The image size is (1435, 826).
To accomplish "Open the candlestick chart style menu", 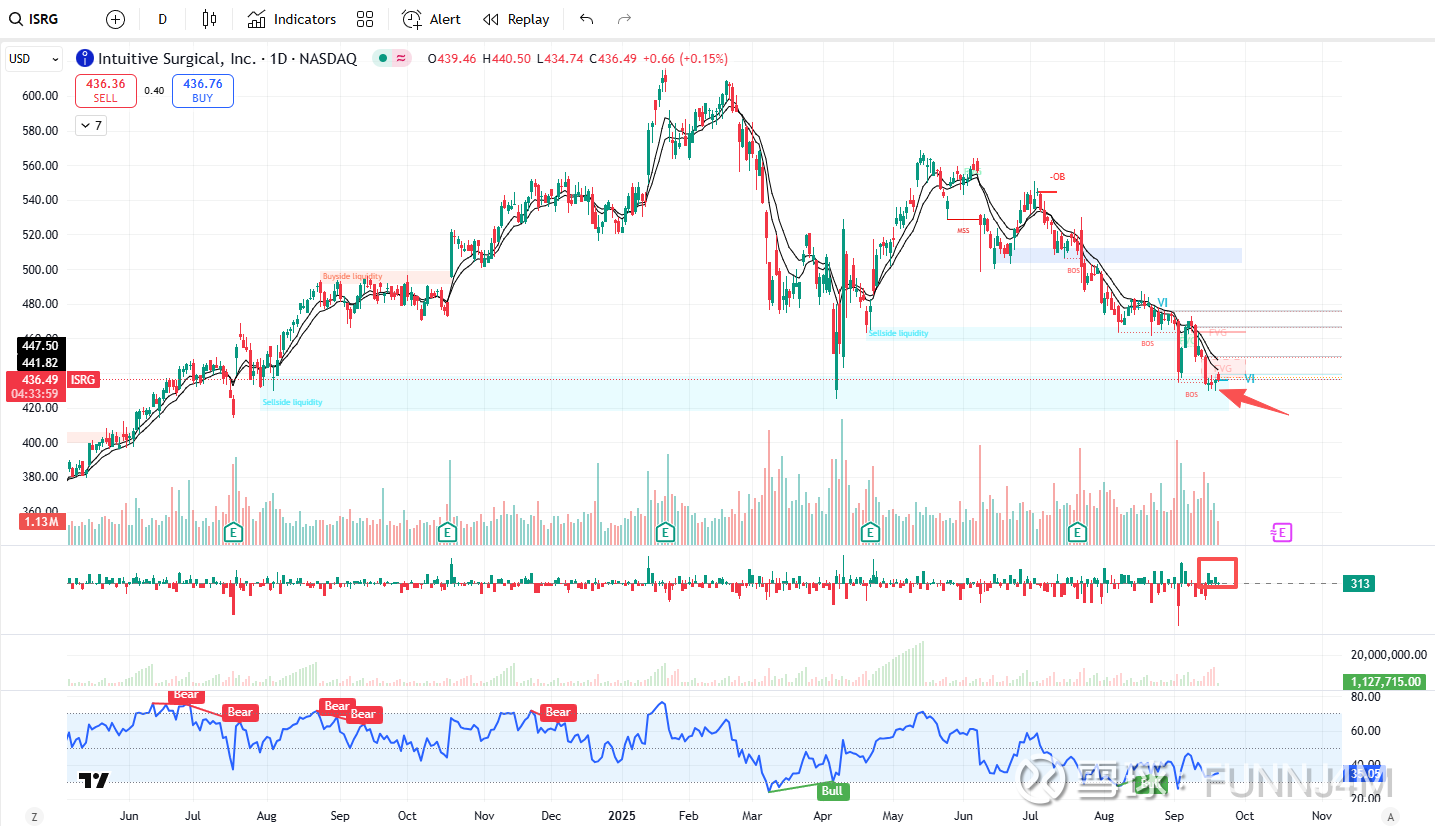I will (x=209, y=19).
